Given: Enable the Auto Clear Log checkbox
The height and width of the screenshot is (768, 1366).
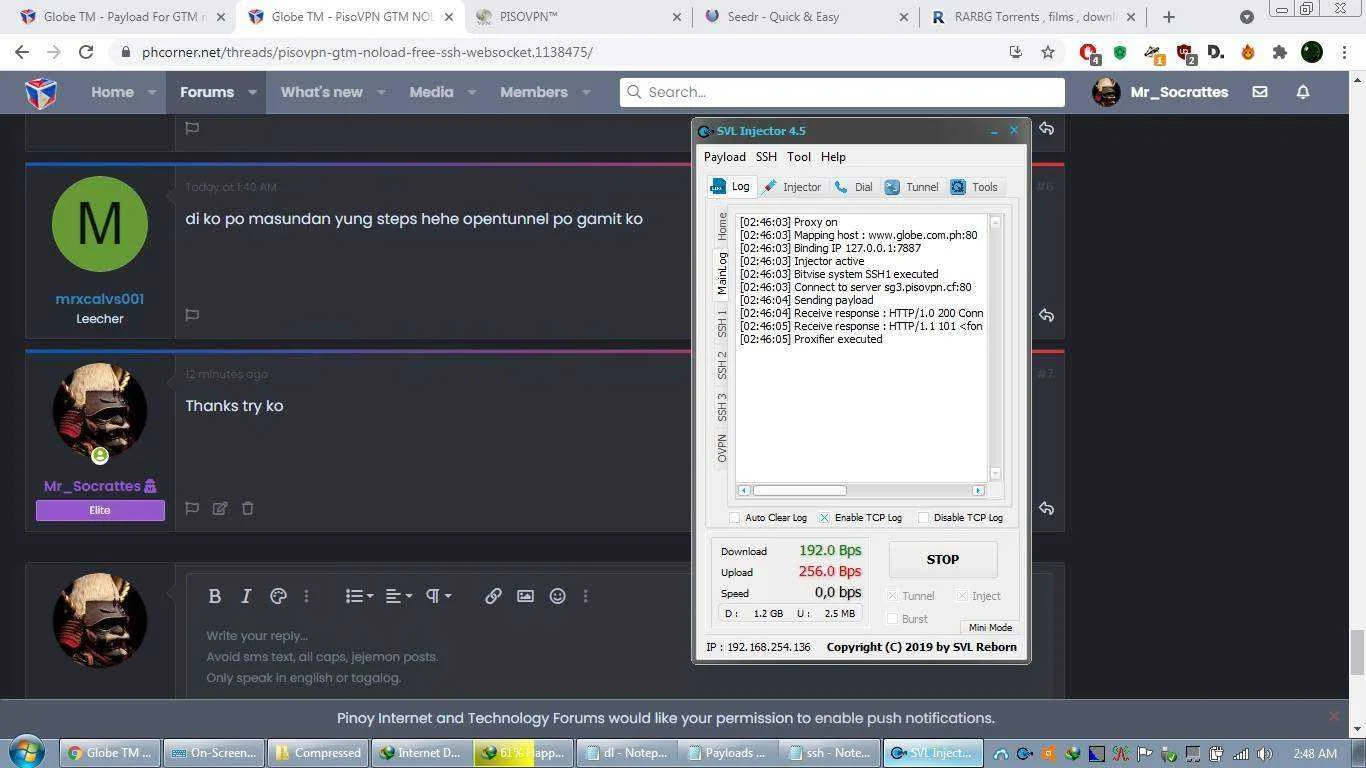Looking at the screenshot, I should tap(735, 518).
